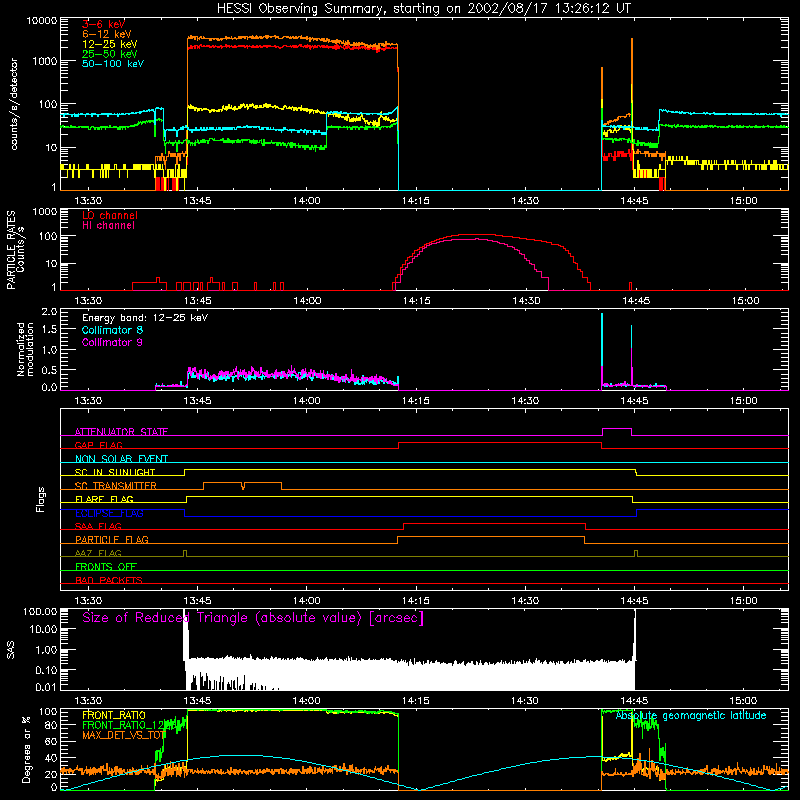800x800 pixels.
Task: Select the green 25-50 keV legend label
Action: click(x=110, y=54)
